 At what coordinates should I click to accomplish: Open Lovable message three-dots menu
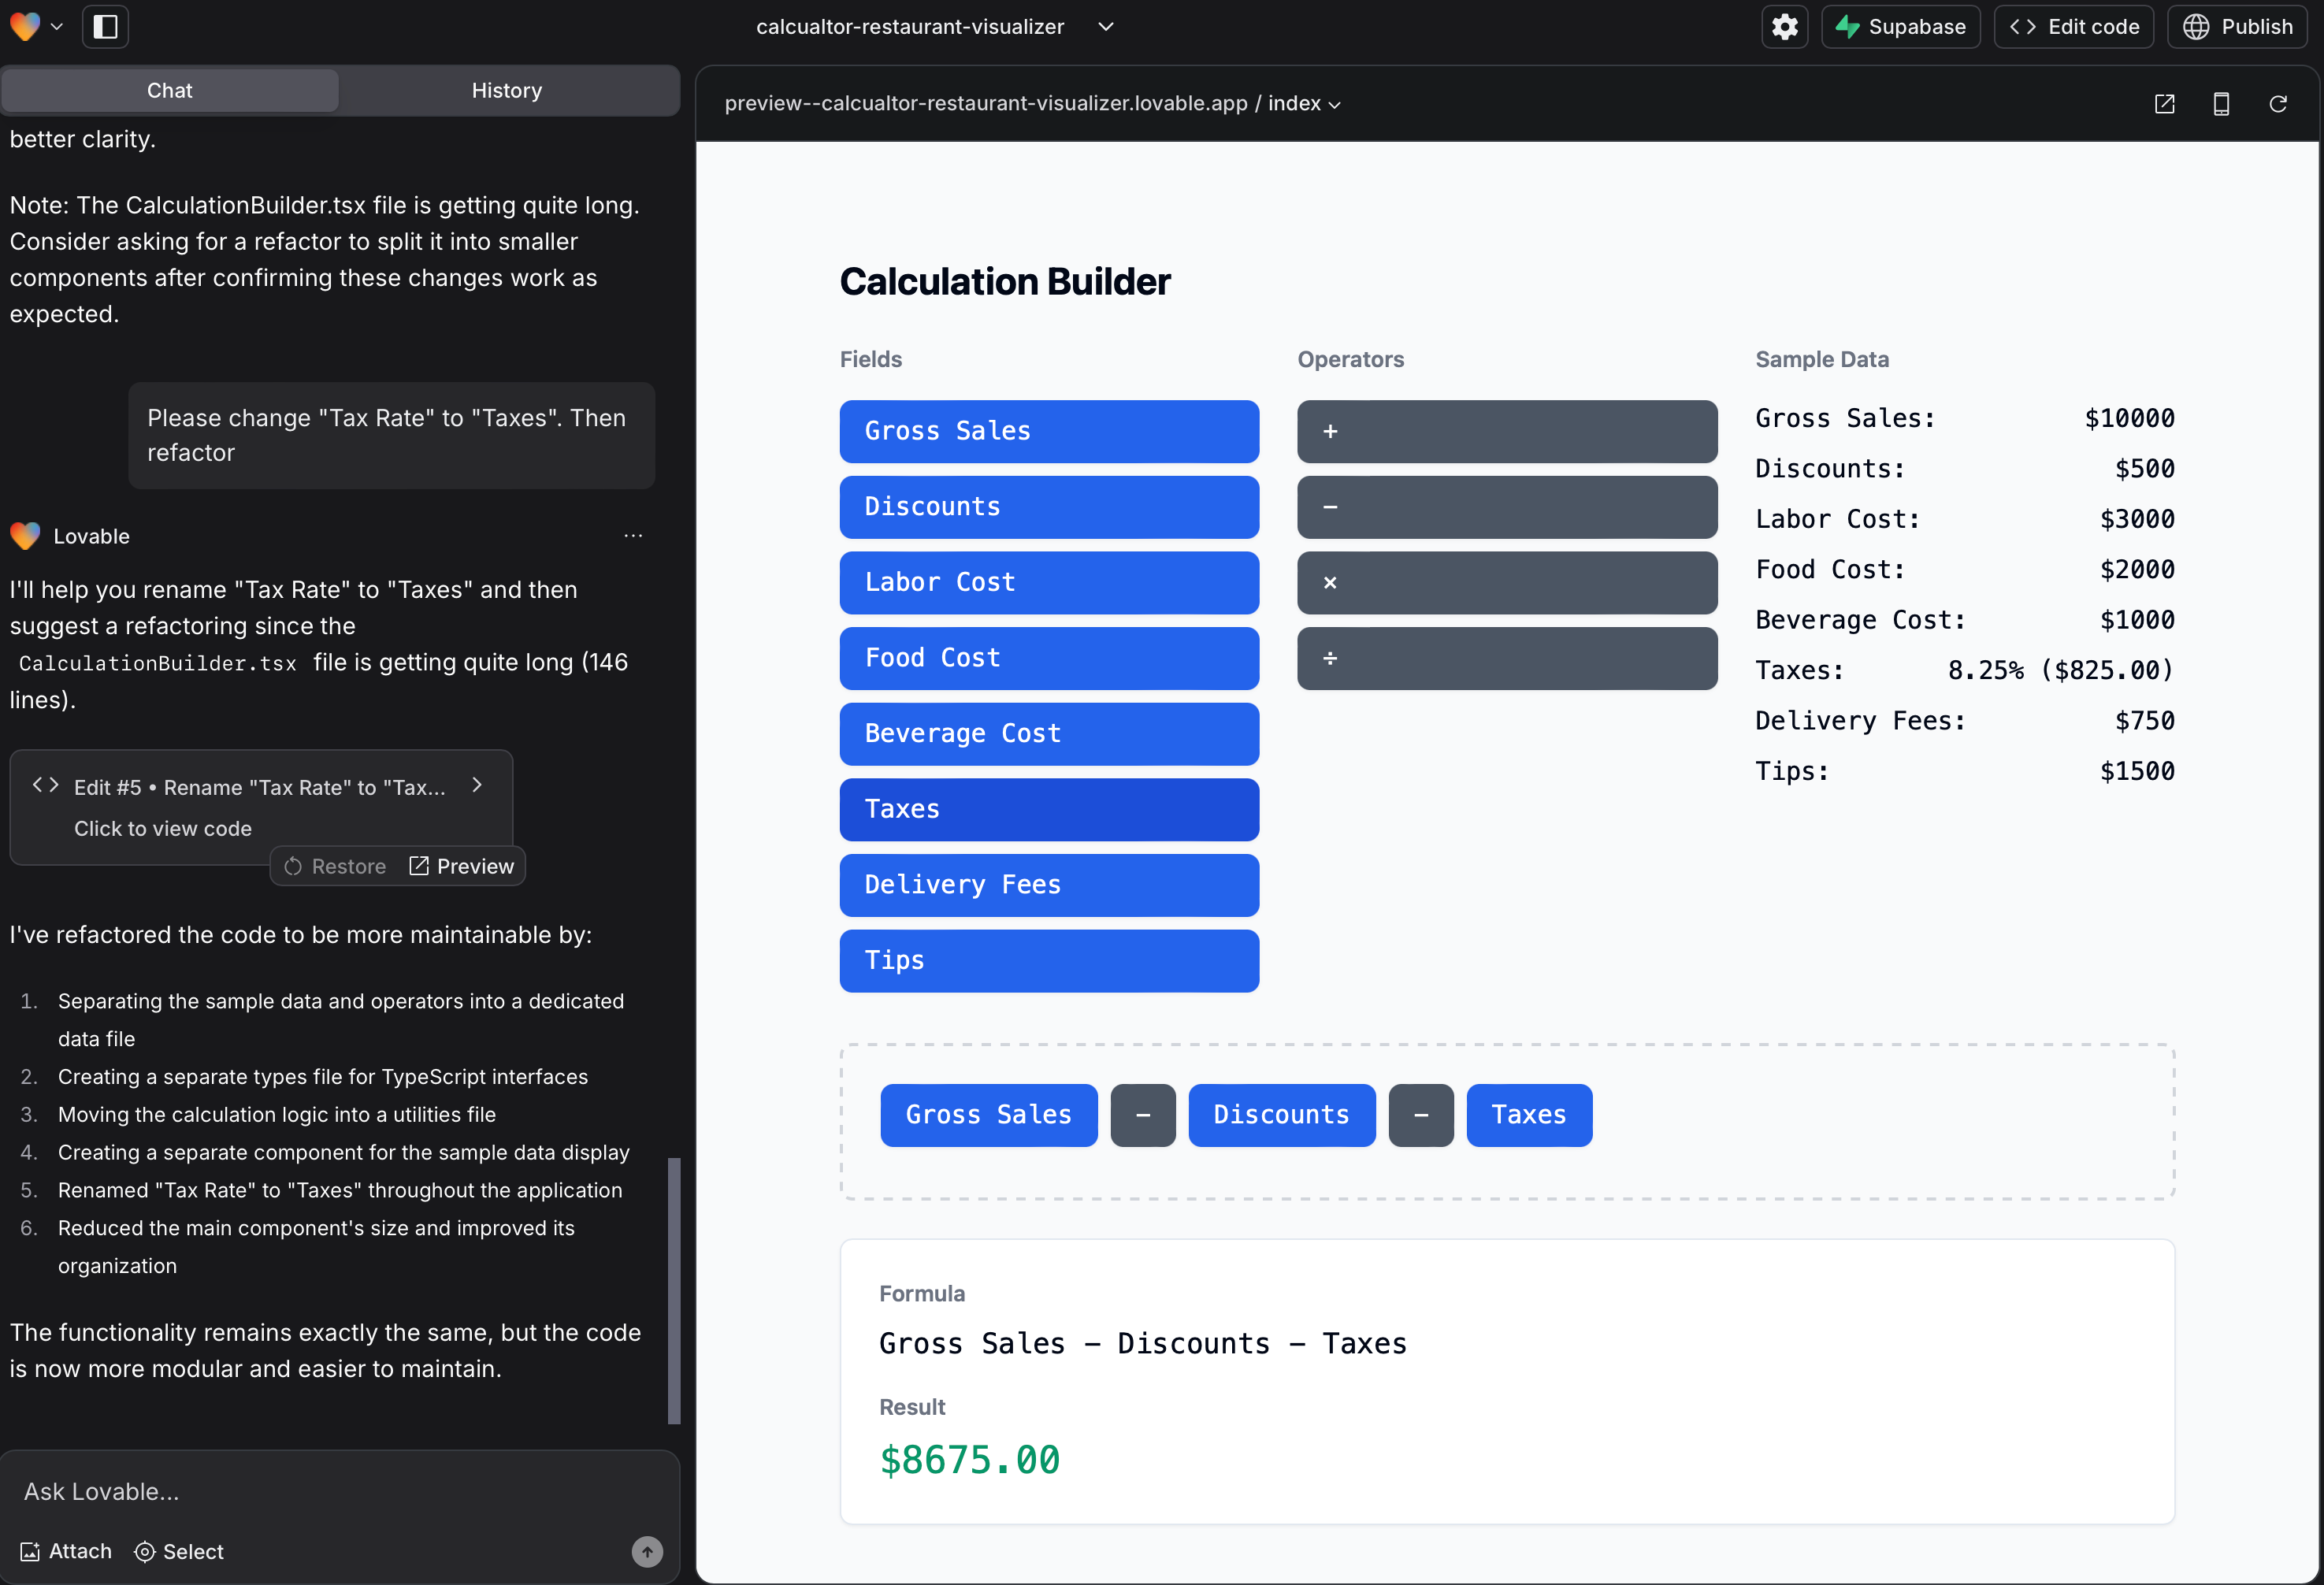[633, 536]
